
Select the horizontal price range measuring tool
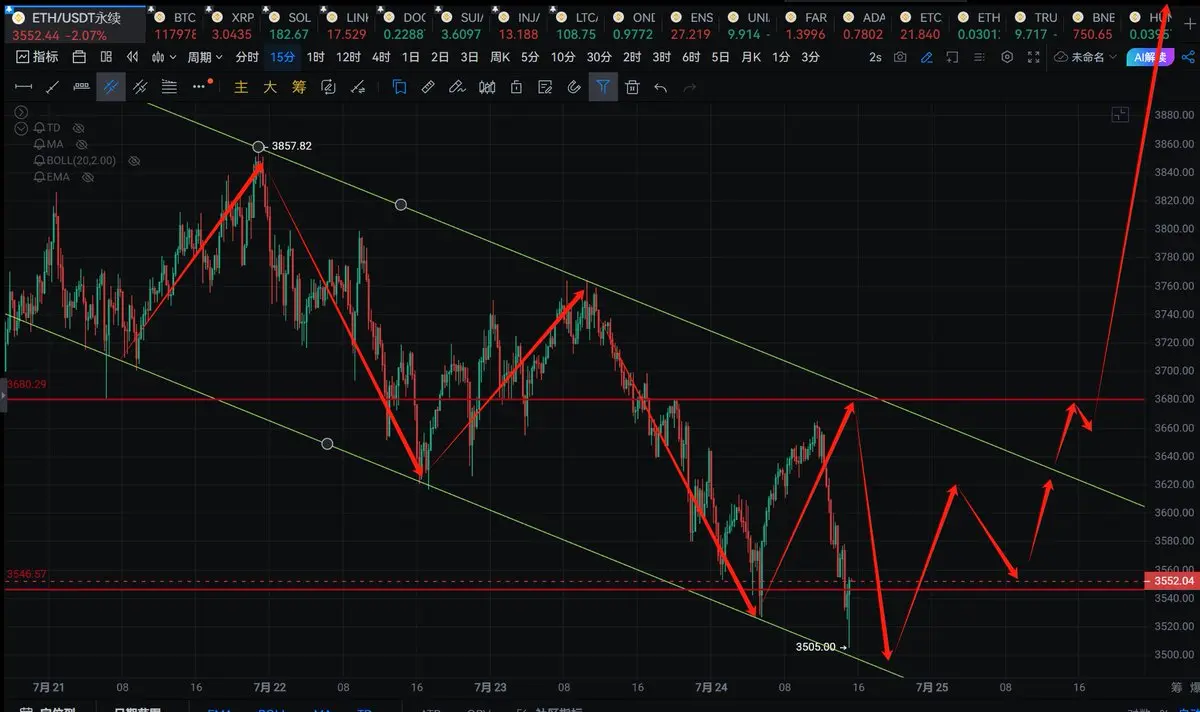(x=23, y=87)
